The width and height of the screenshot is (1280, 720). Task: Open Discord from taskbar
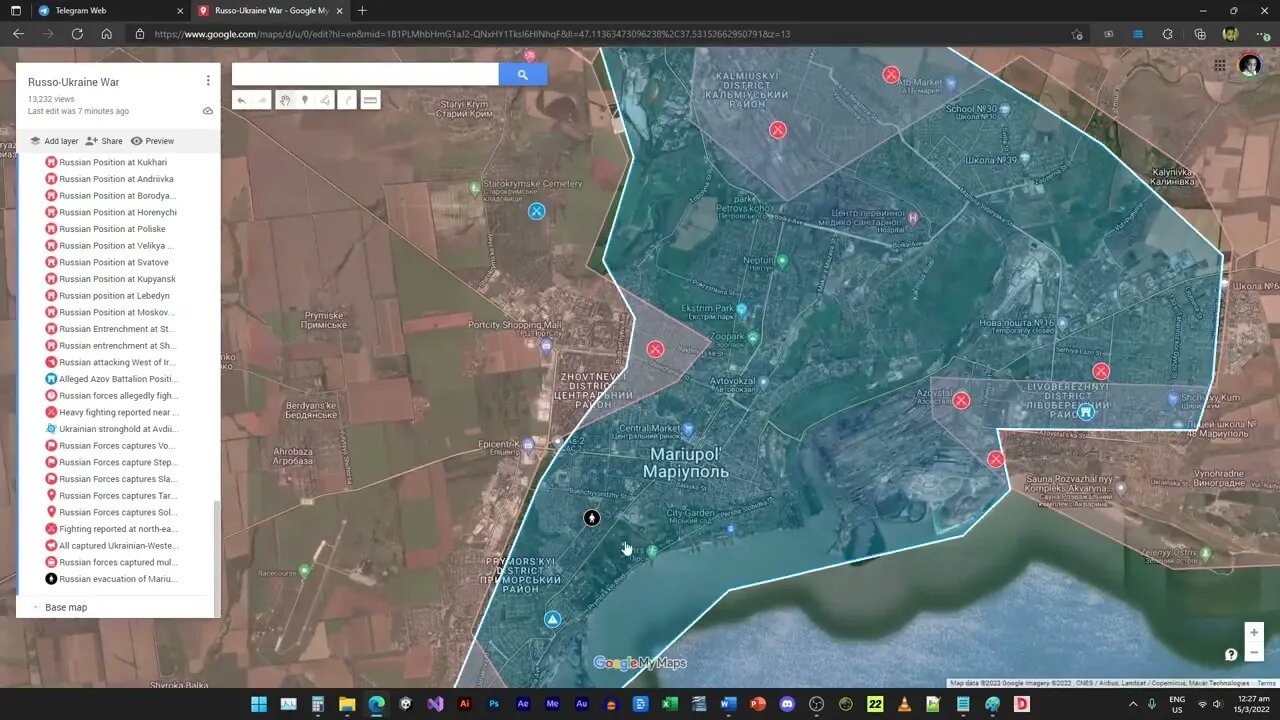(x=787, y=704)
